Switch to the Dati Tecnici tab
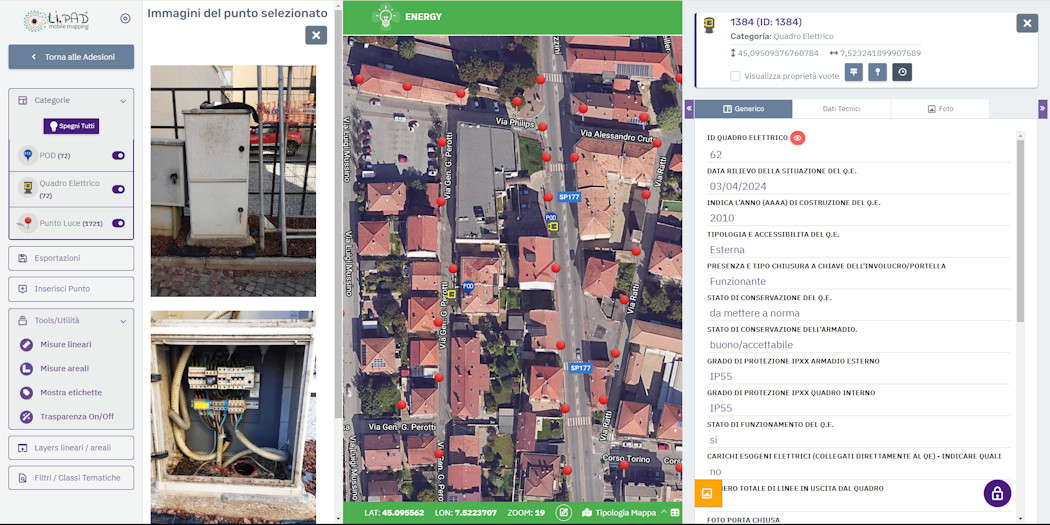Viewport: 1050px width, 525px height. click(x=841, y=109)
